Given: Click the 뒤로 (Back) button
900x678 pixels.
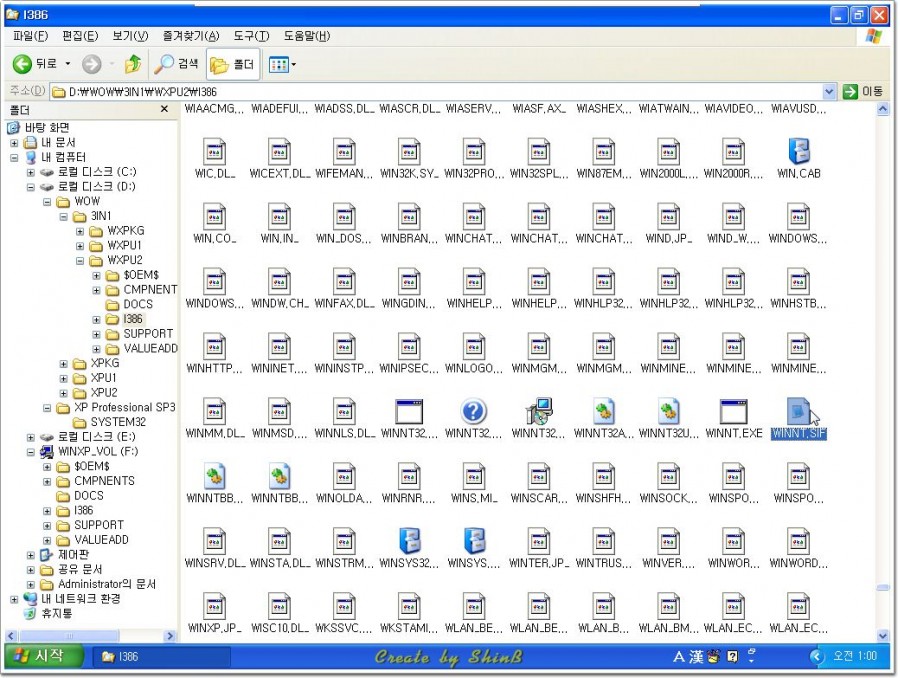Looking at the screenshot, I should click(35, 64).
